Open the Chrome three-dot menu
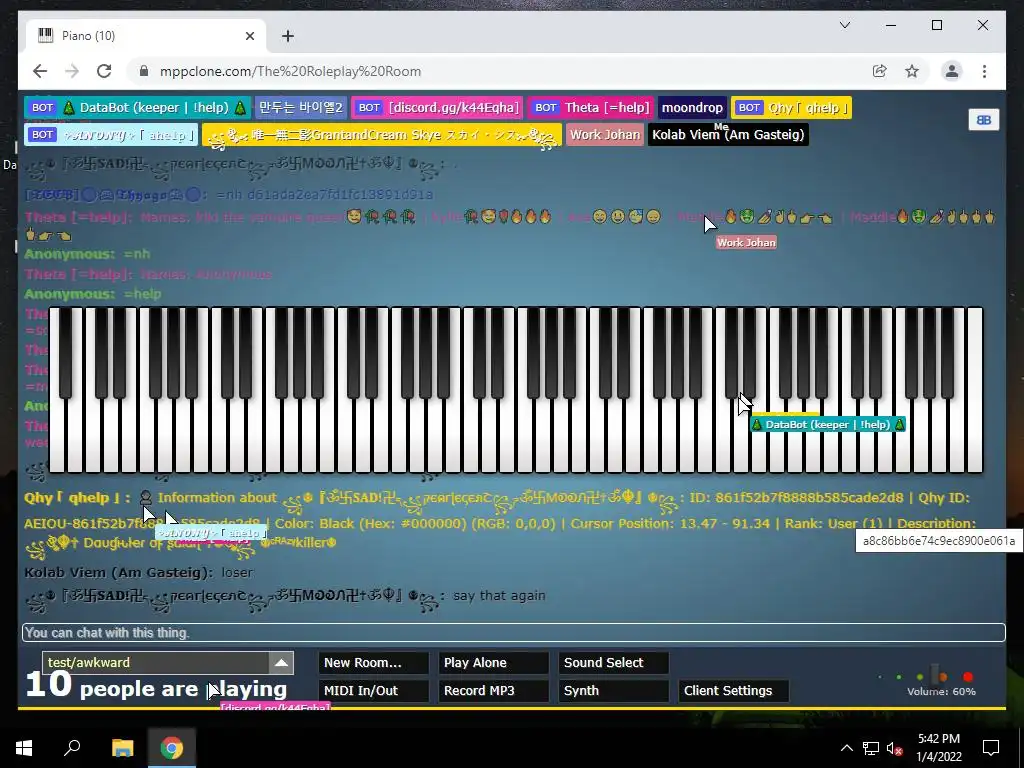 point(984,71)
